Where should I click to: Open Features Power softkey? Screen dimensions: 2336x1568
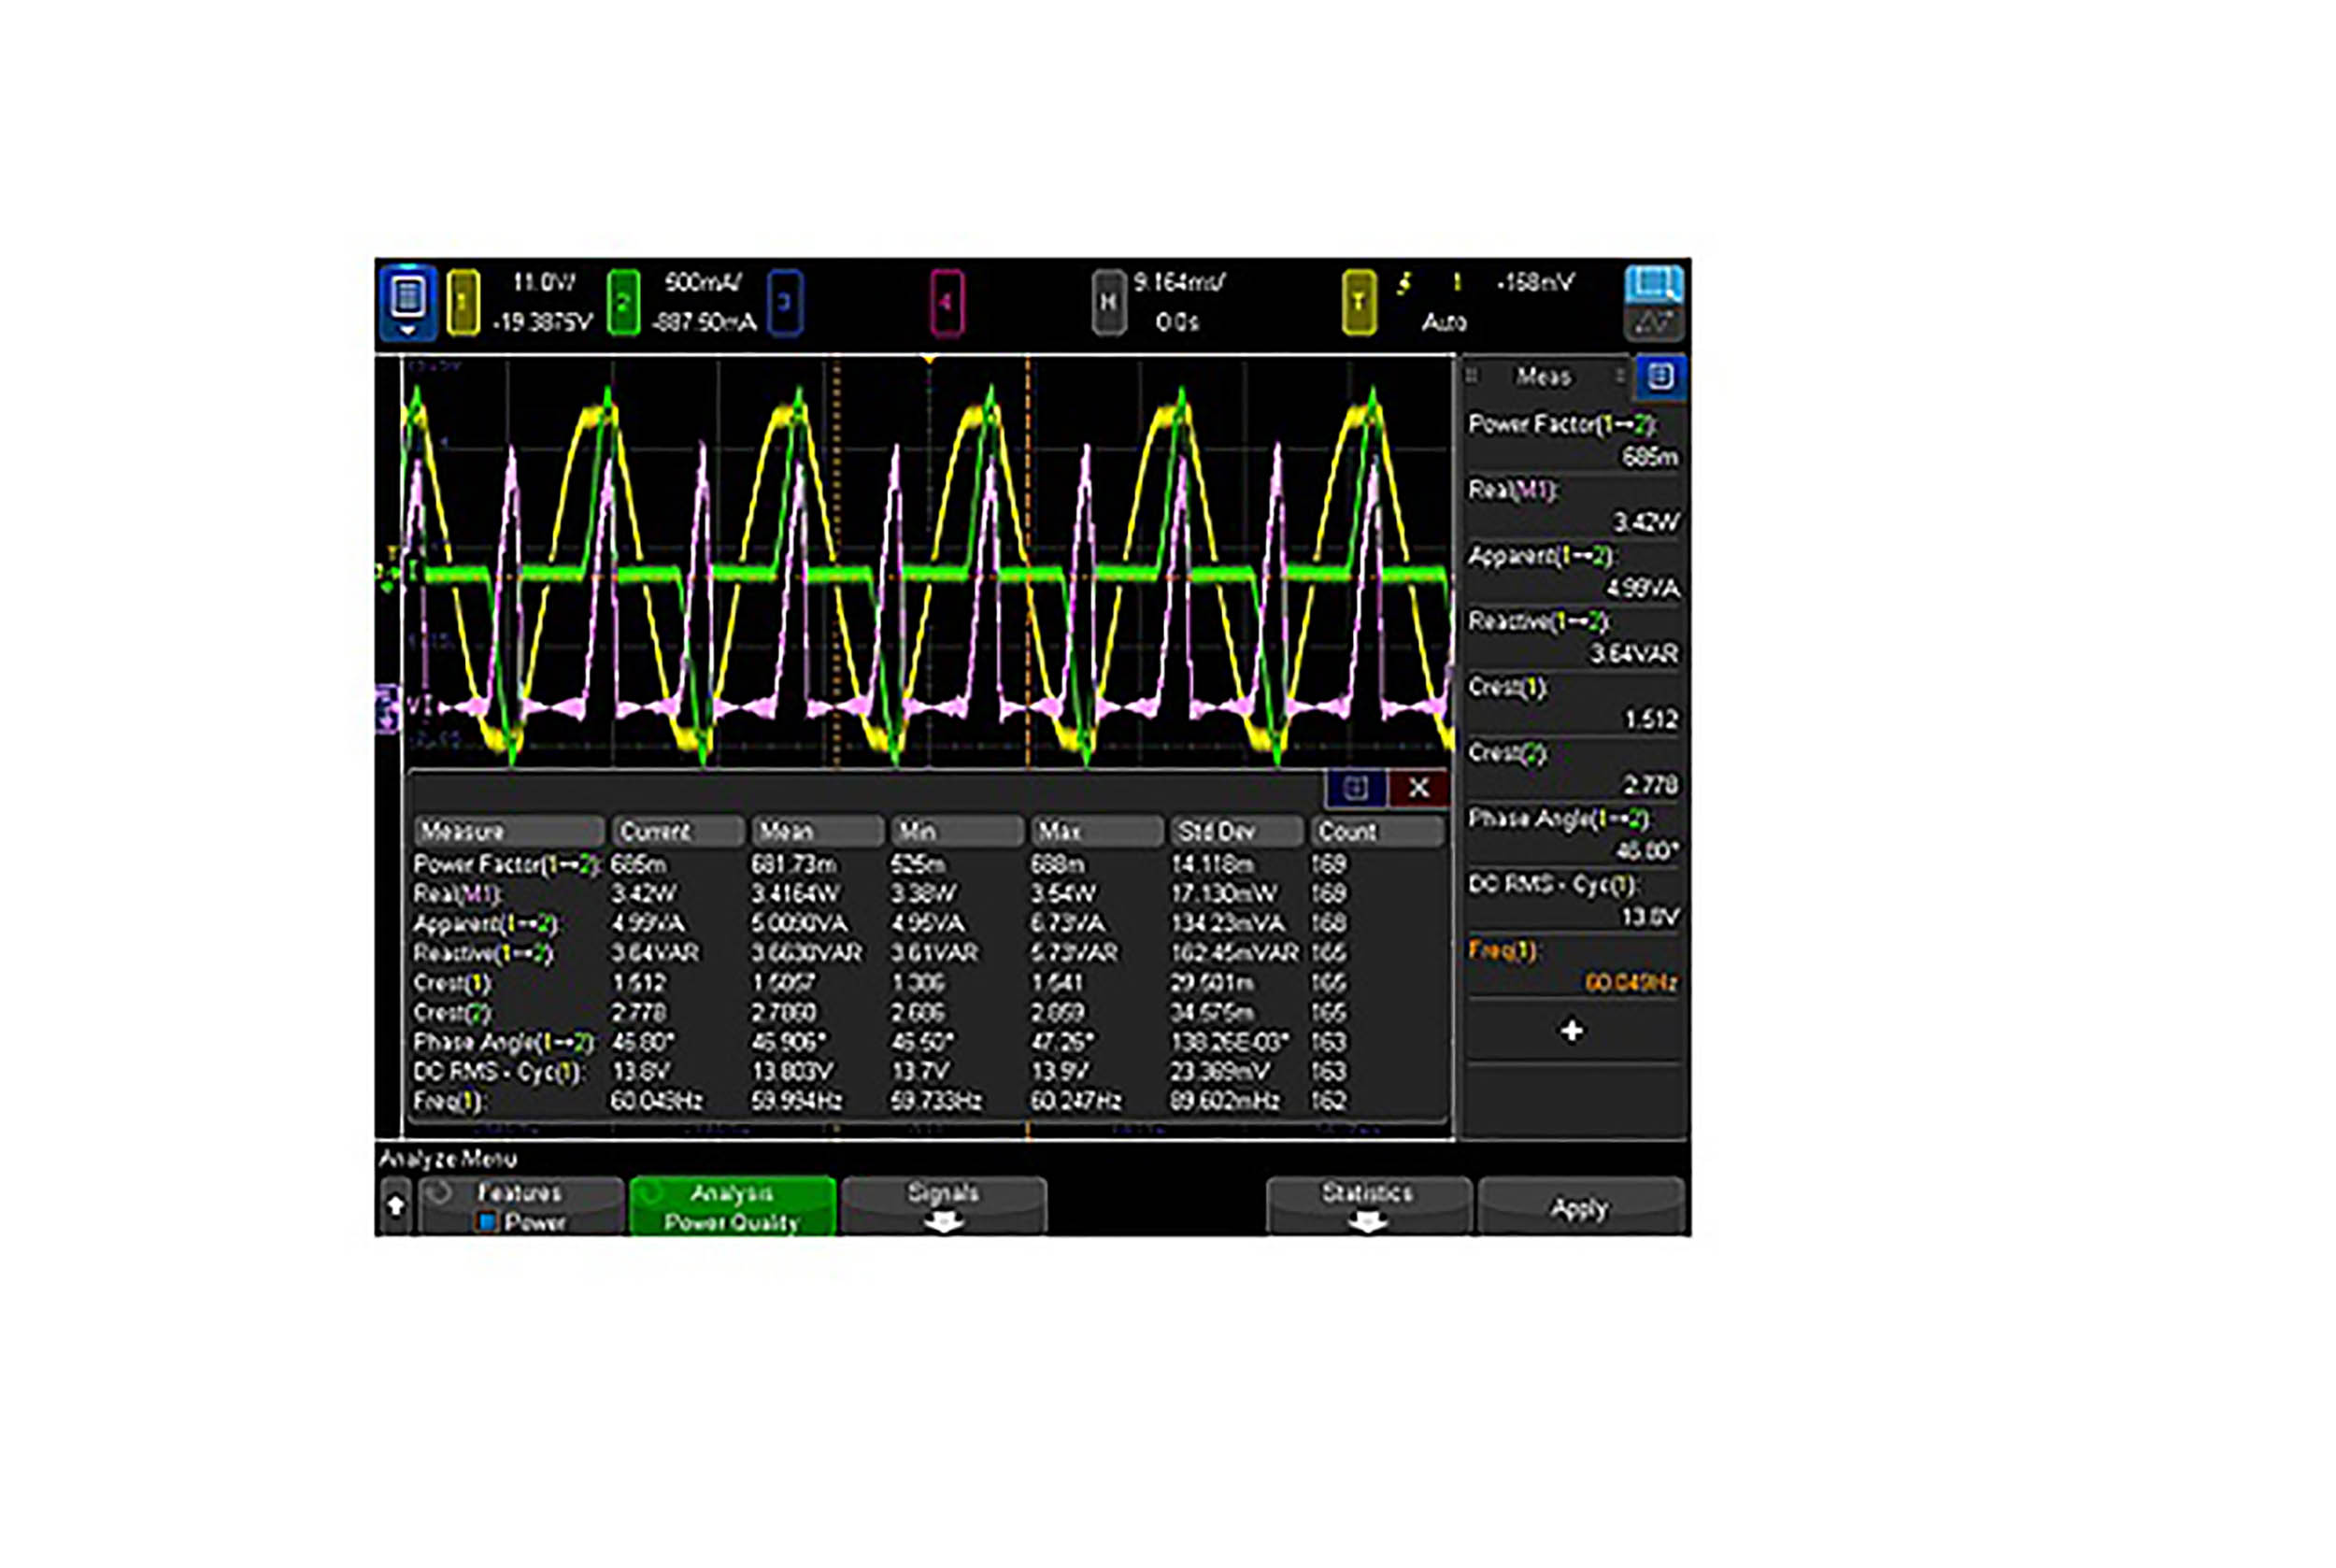(x=521, y=1206)
